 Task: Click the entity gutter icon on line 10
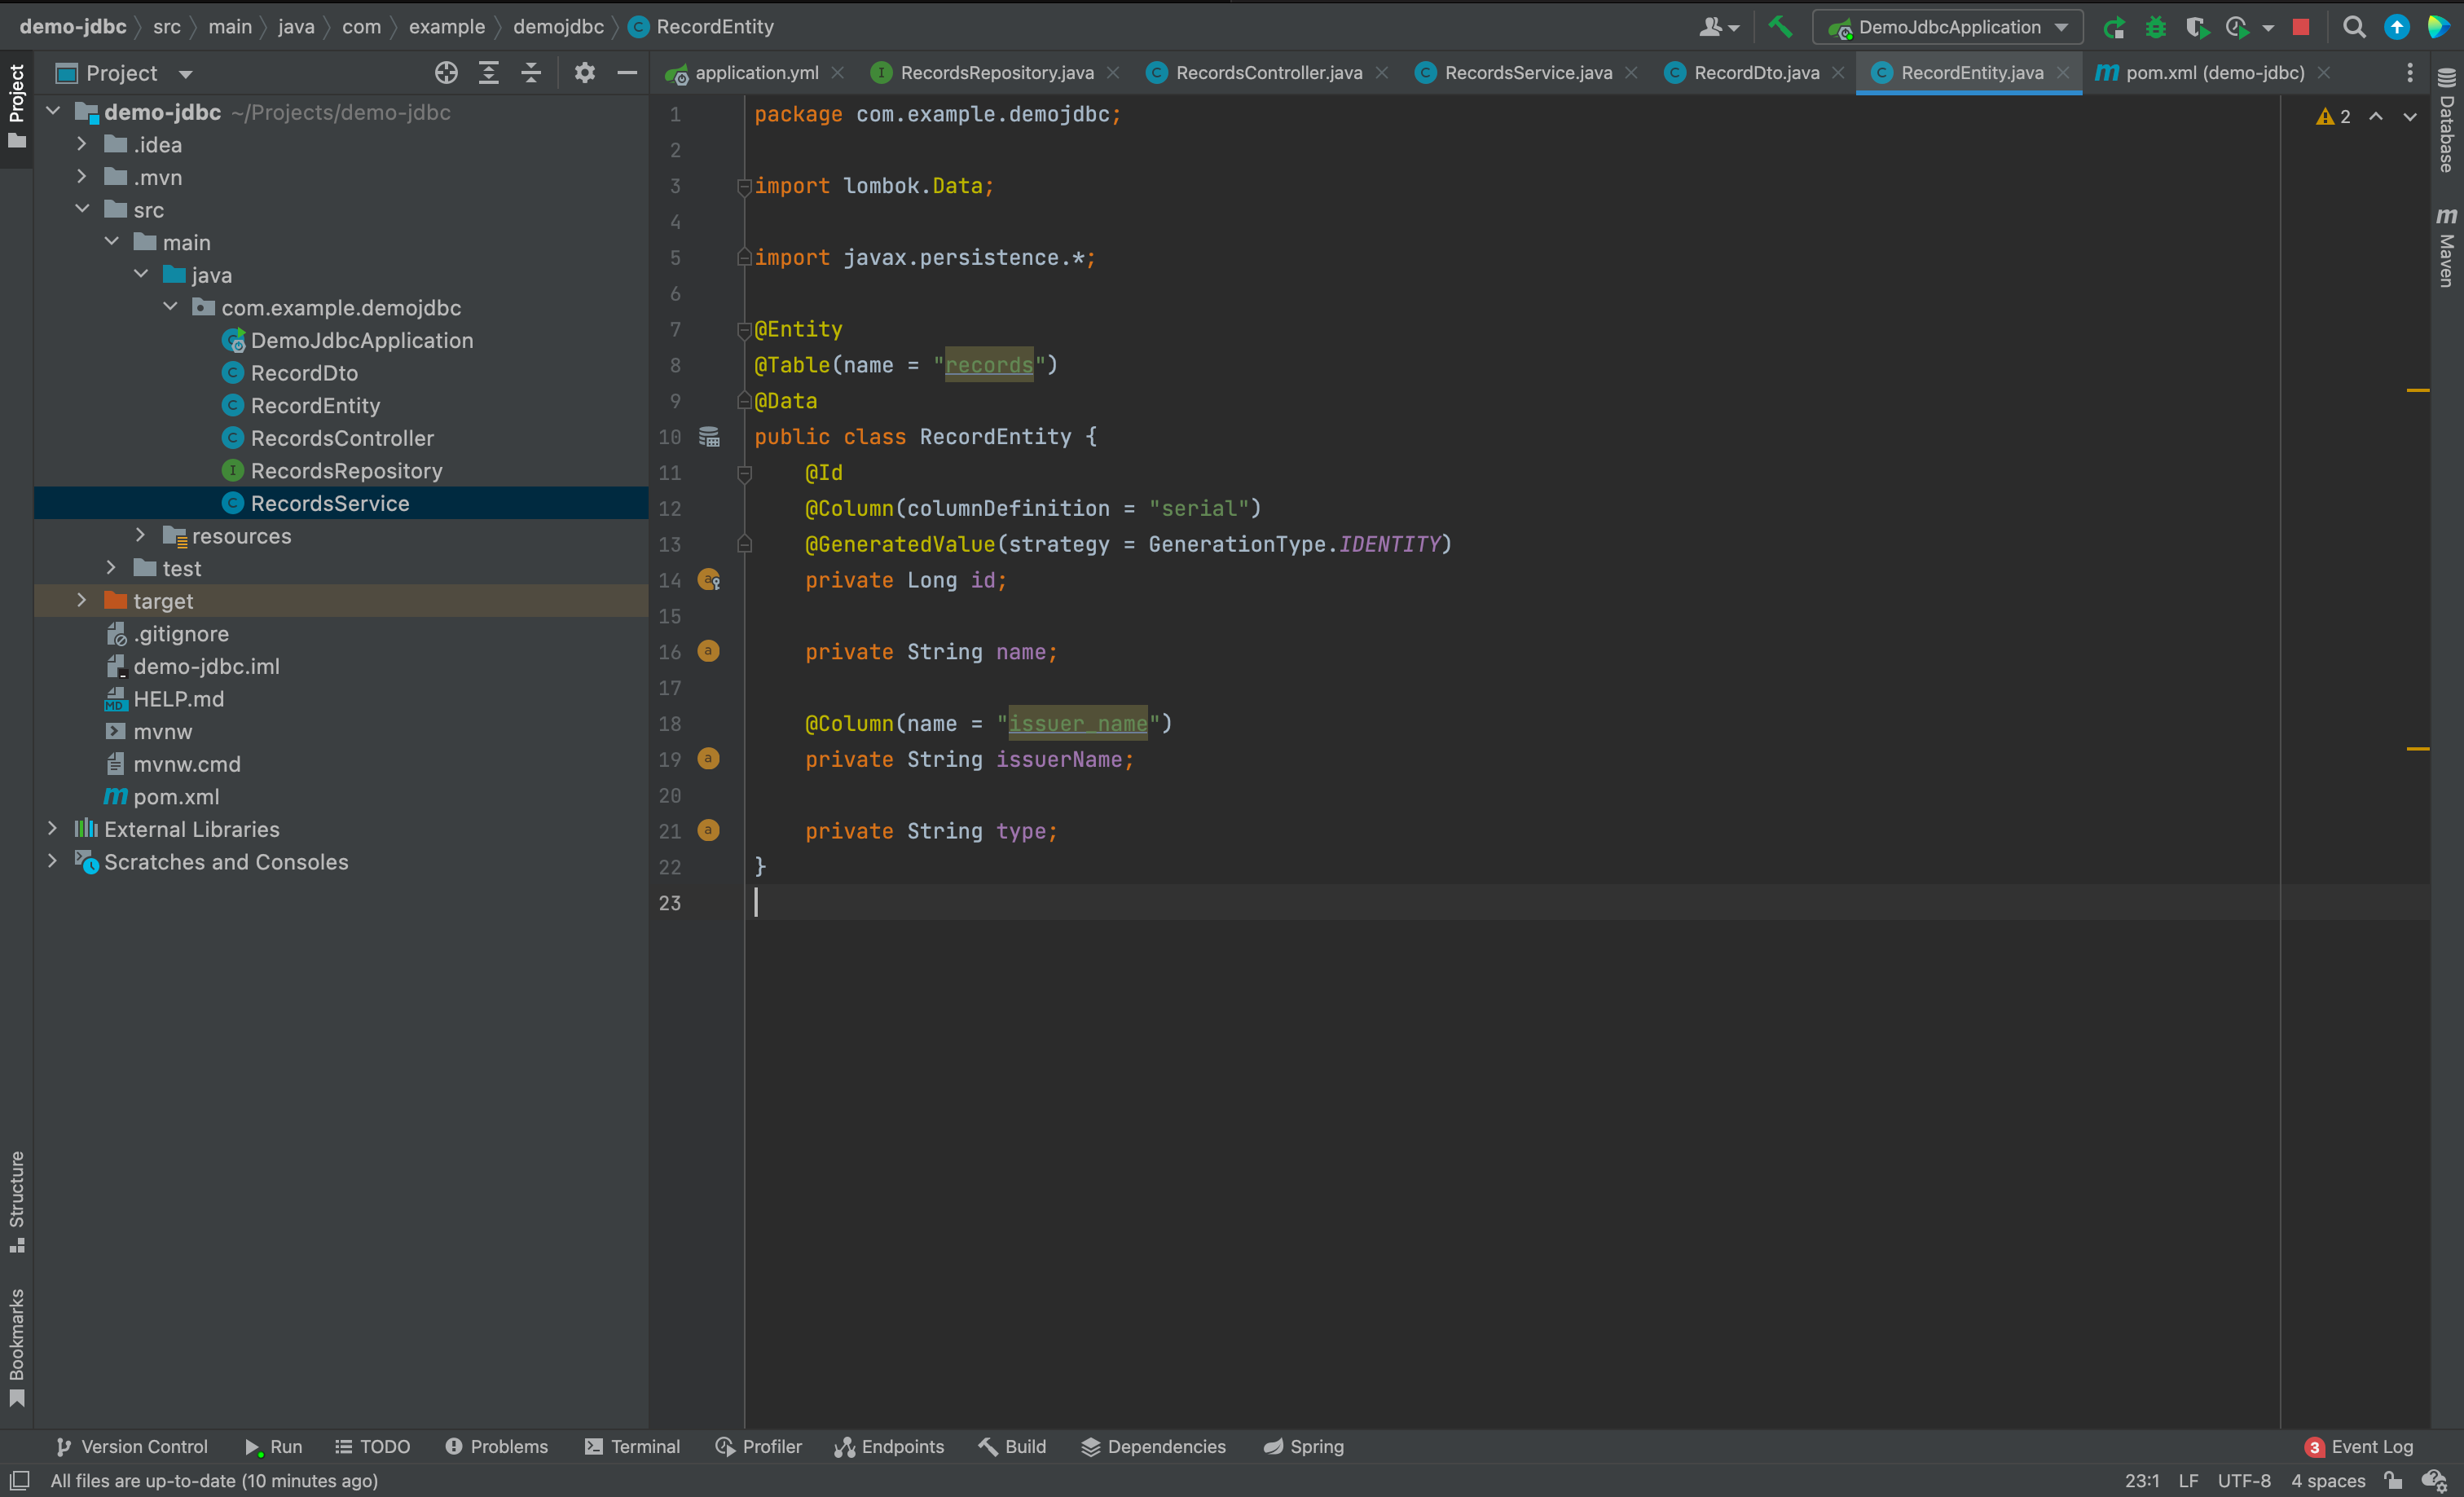(x=709, y=436)
